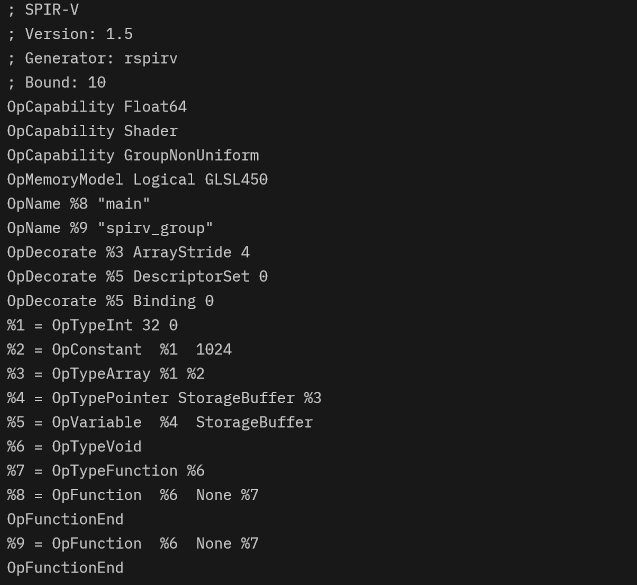Click the "GLSL450" memory model text

(x=236, y=180)
